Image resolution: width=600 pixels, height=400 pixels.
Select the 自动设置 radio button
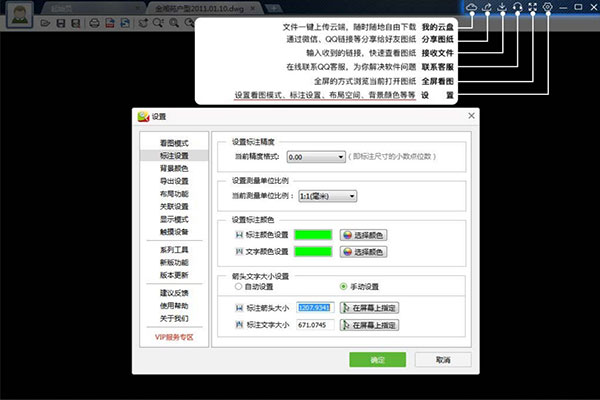238,286
